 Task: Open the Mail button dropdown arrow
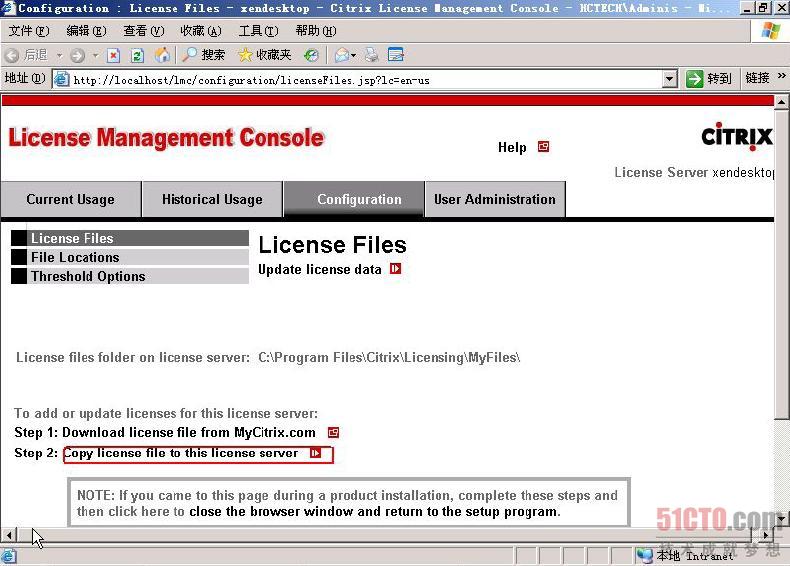coord(354,55)
